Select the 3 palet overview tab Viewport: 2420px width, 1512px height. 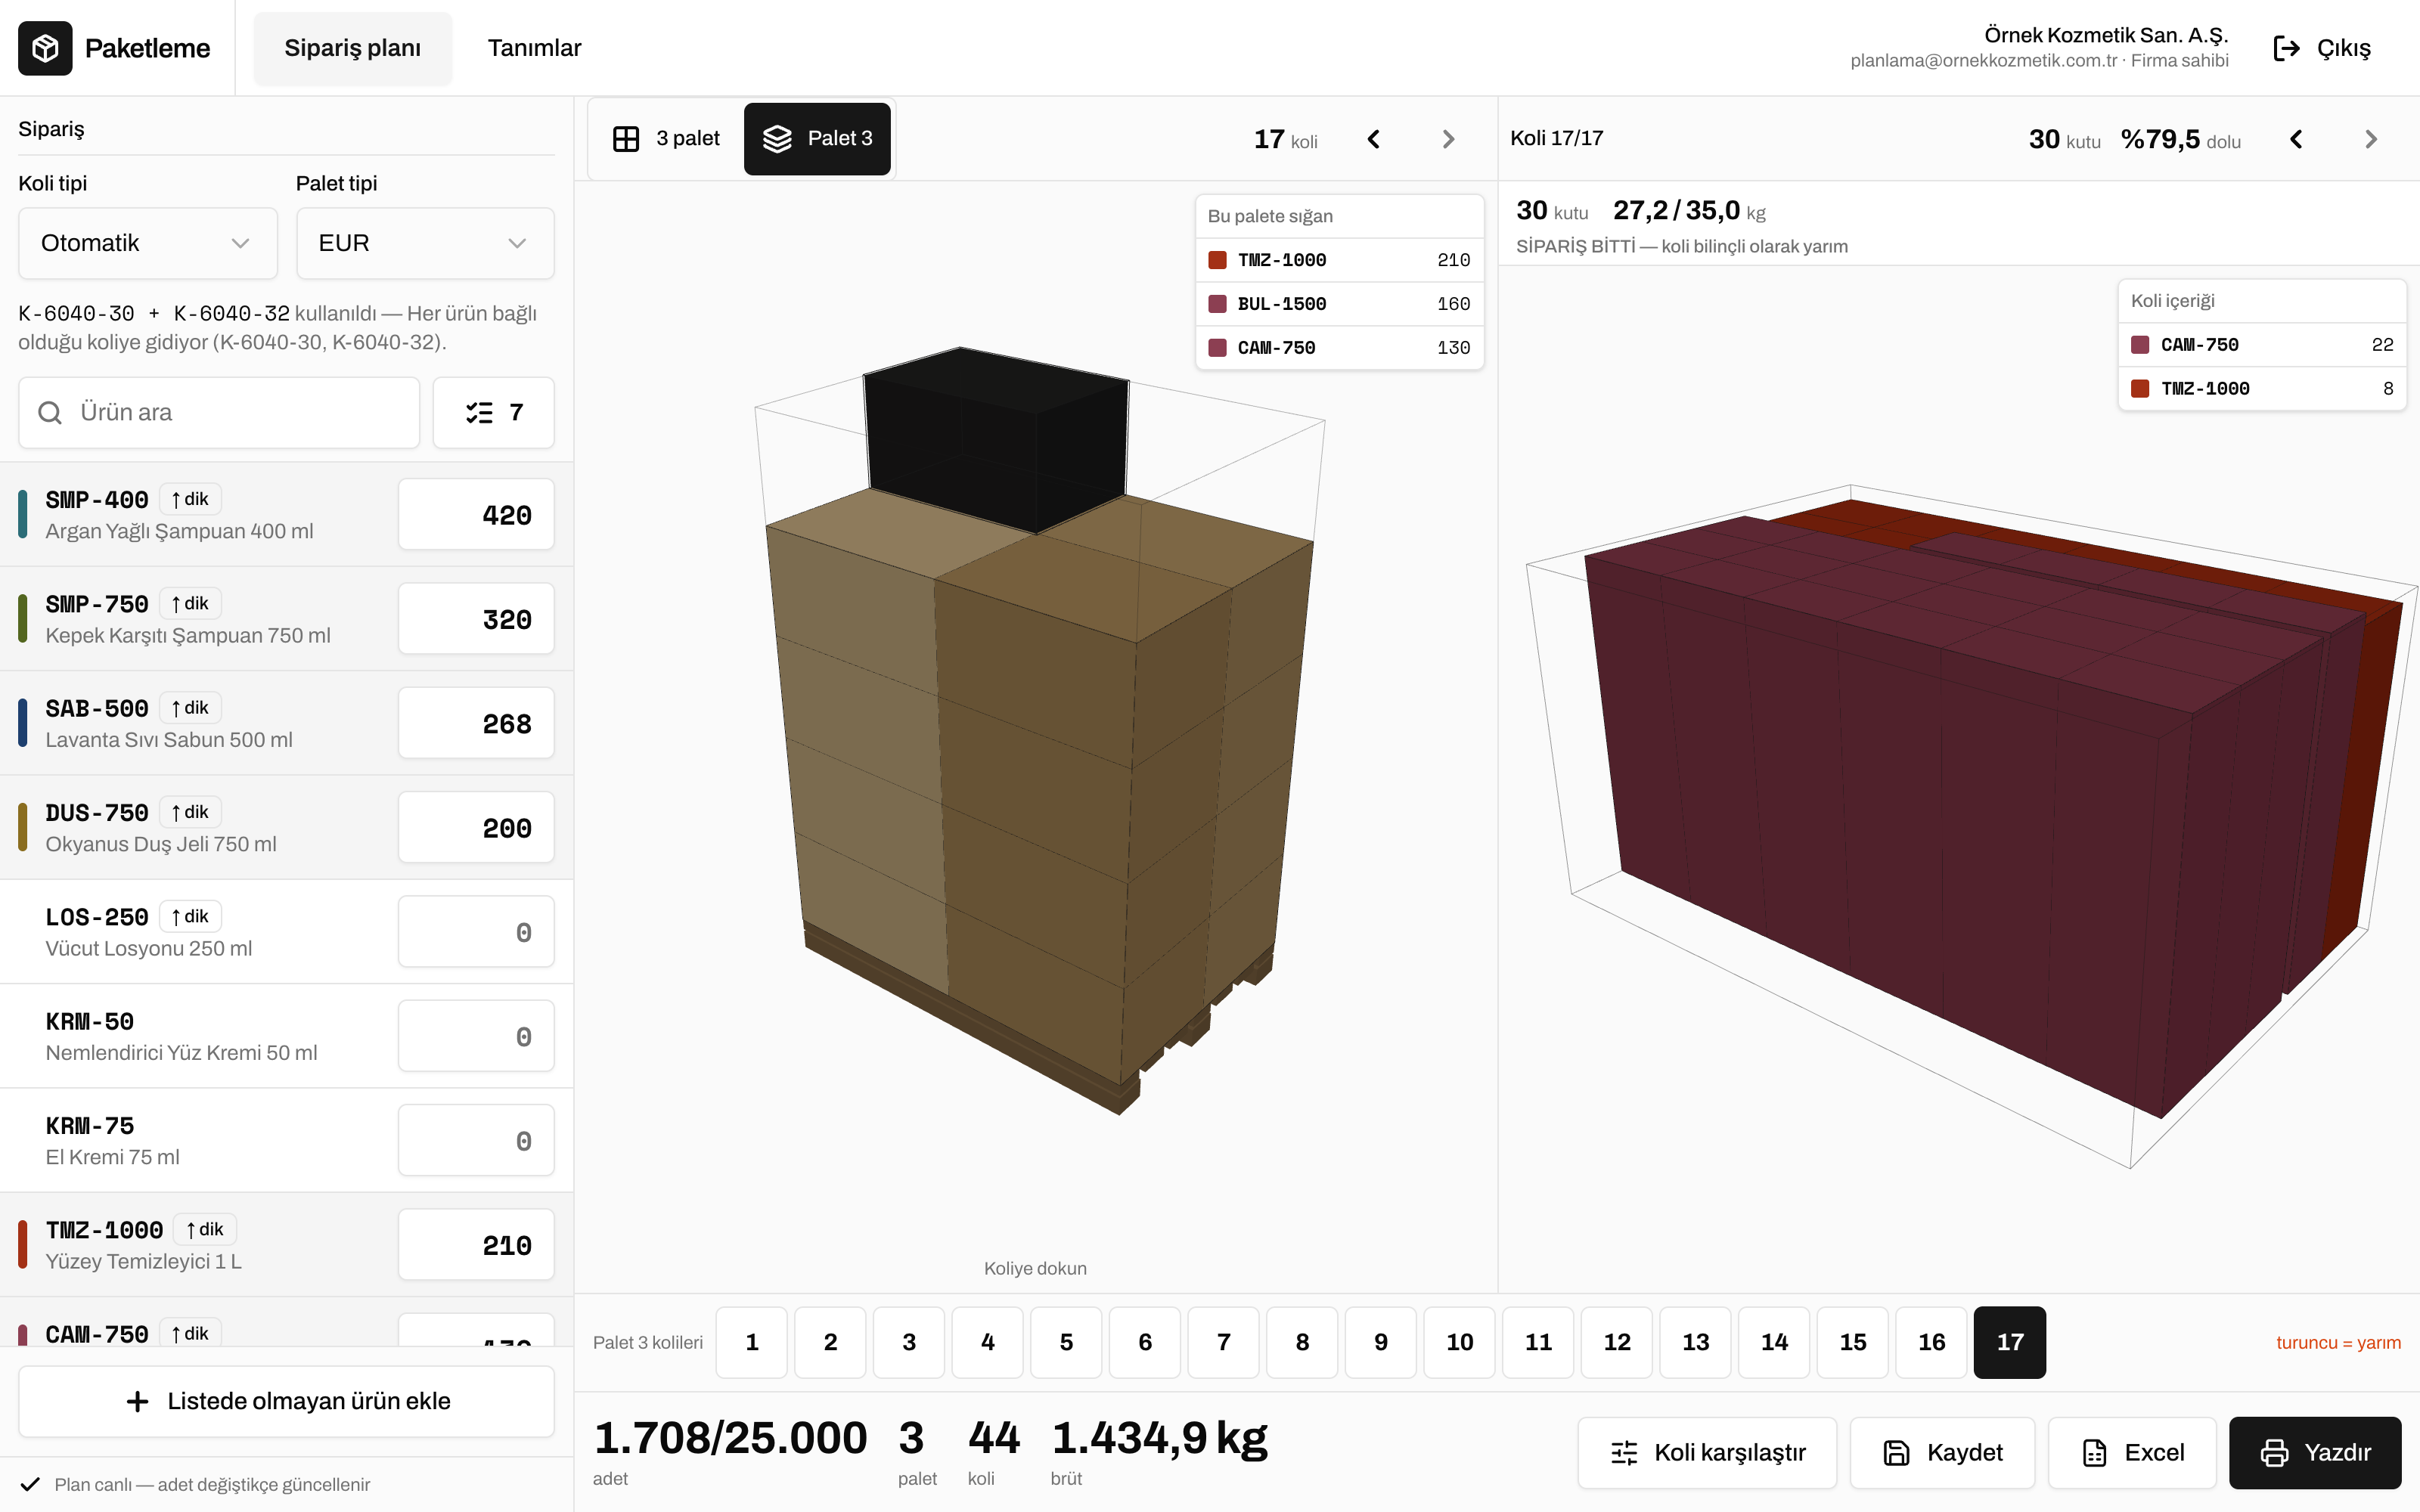pos(667,139)
